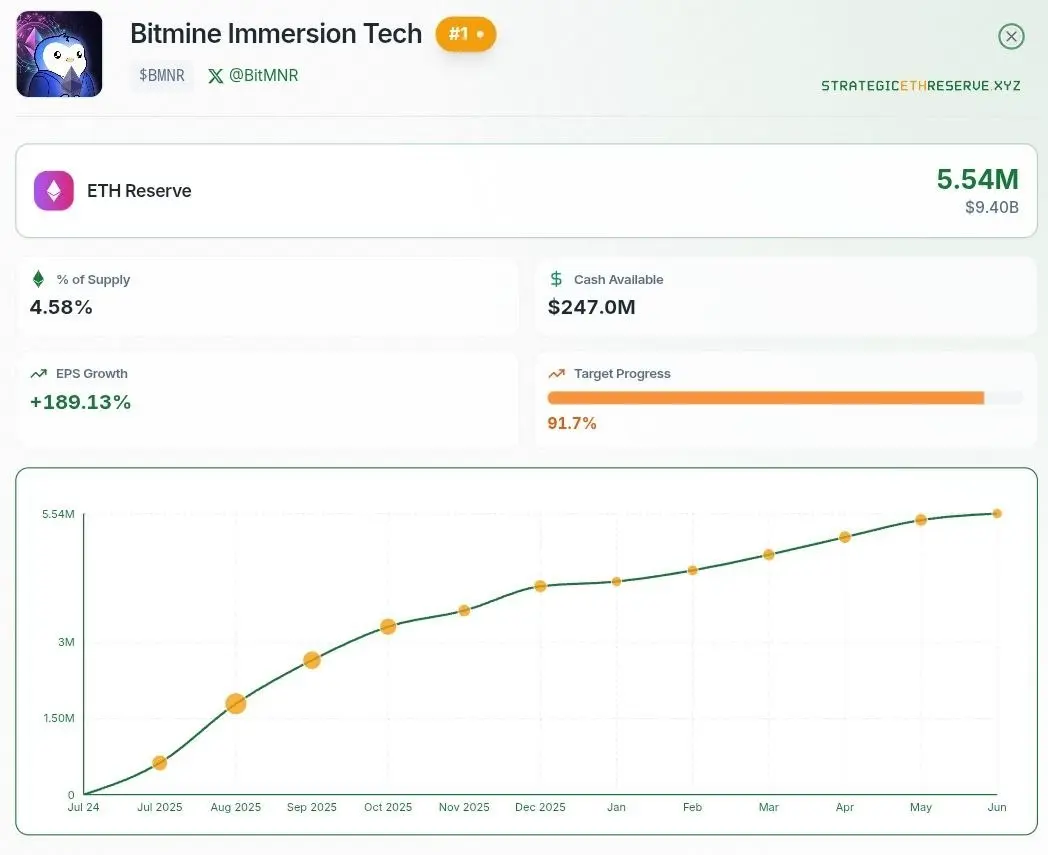Image resolution: width=1048 pixels, height=855 pixels.
Task: Click the 1.50M y-axis label
Action: coord(59,719)
